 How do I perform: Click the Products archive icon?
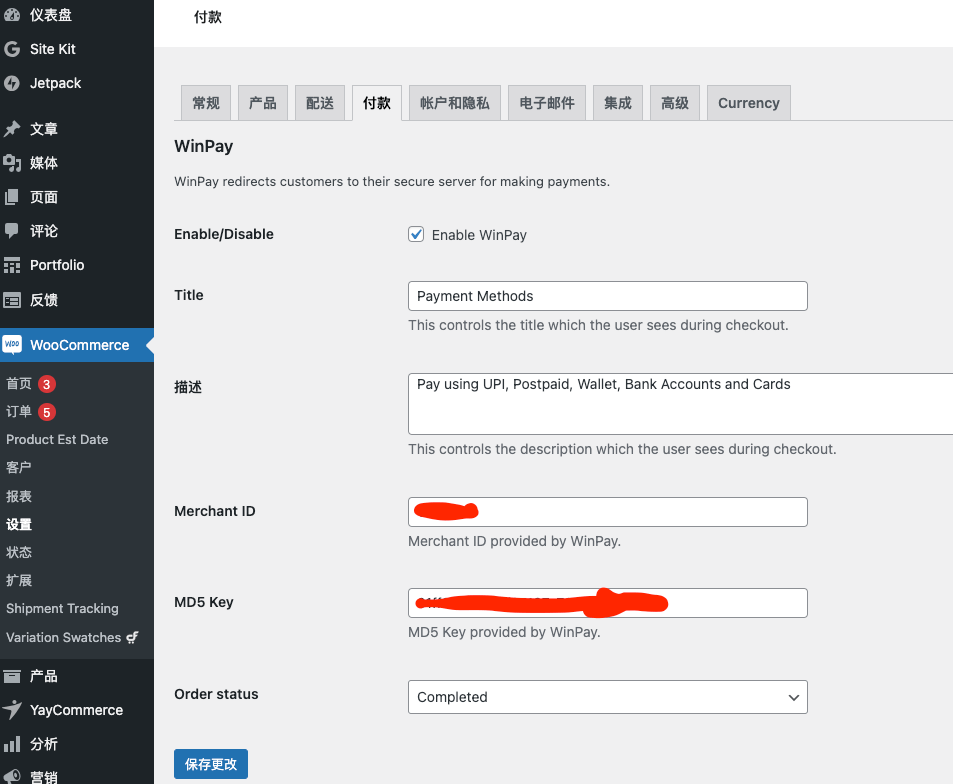(12, 676)
